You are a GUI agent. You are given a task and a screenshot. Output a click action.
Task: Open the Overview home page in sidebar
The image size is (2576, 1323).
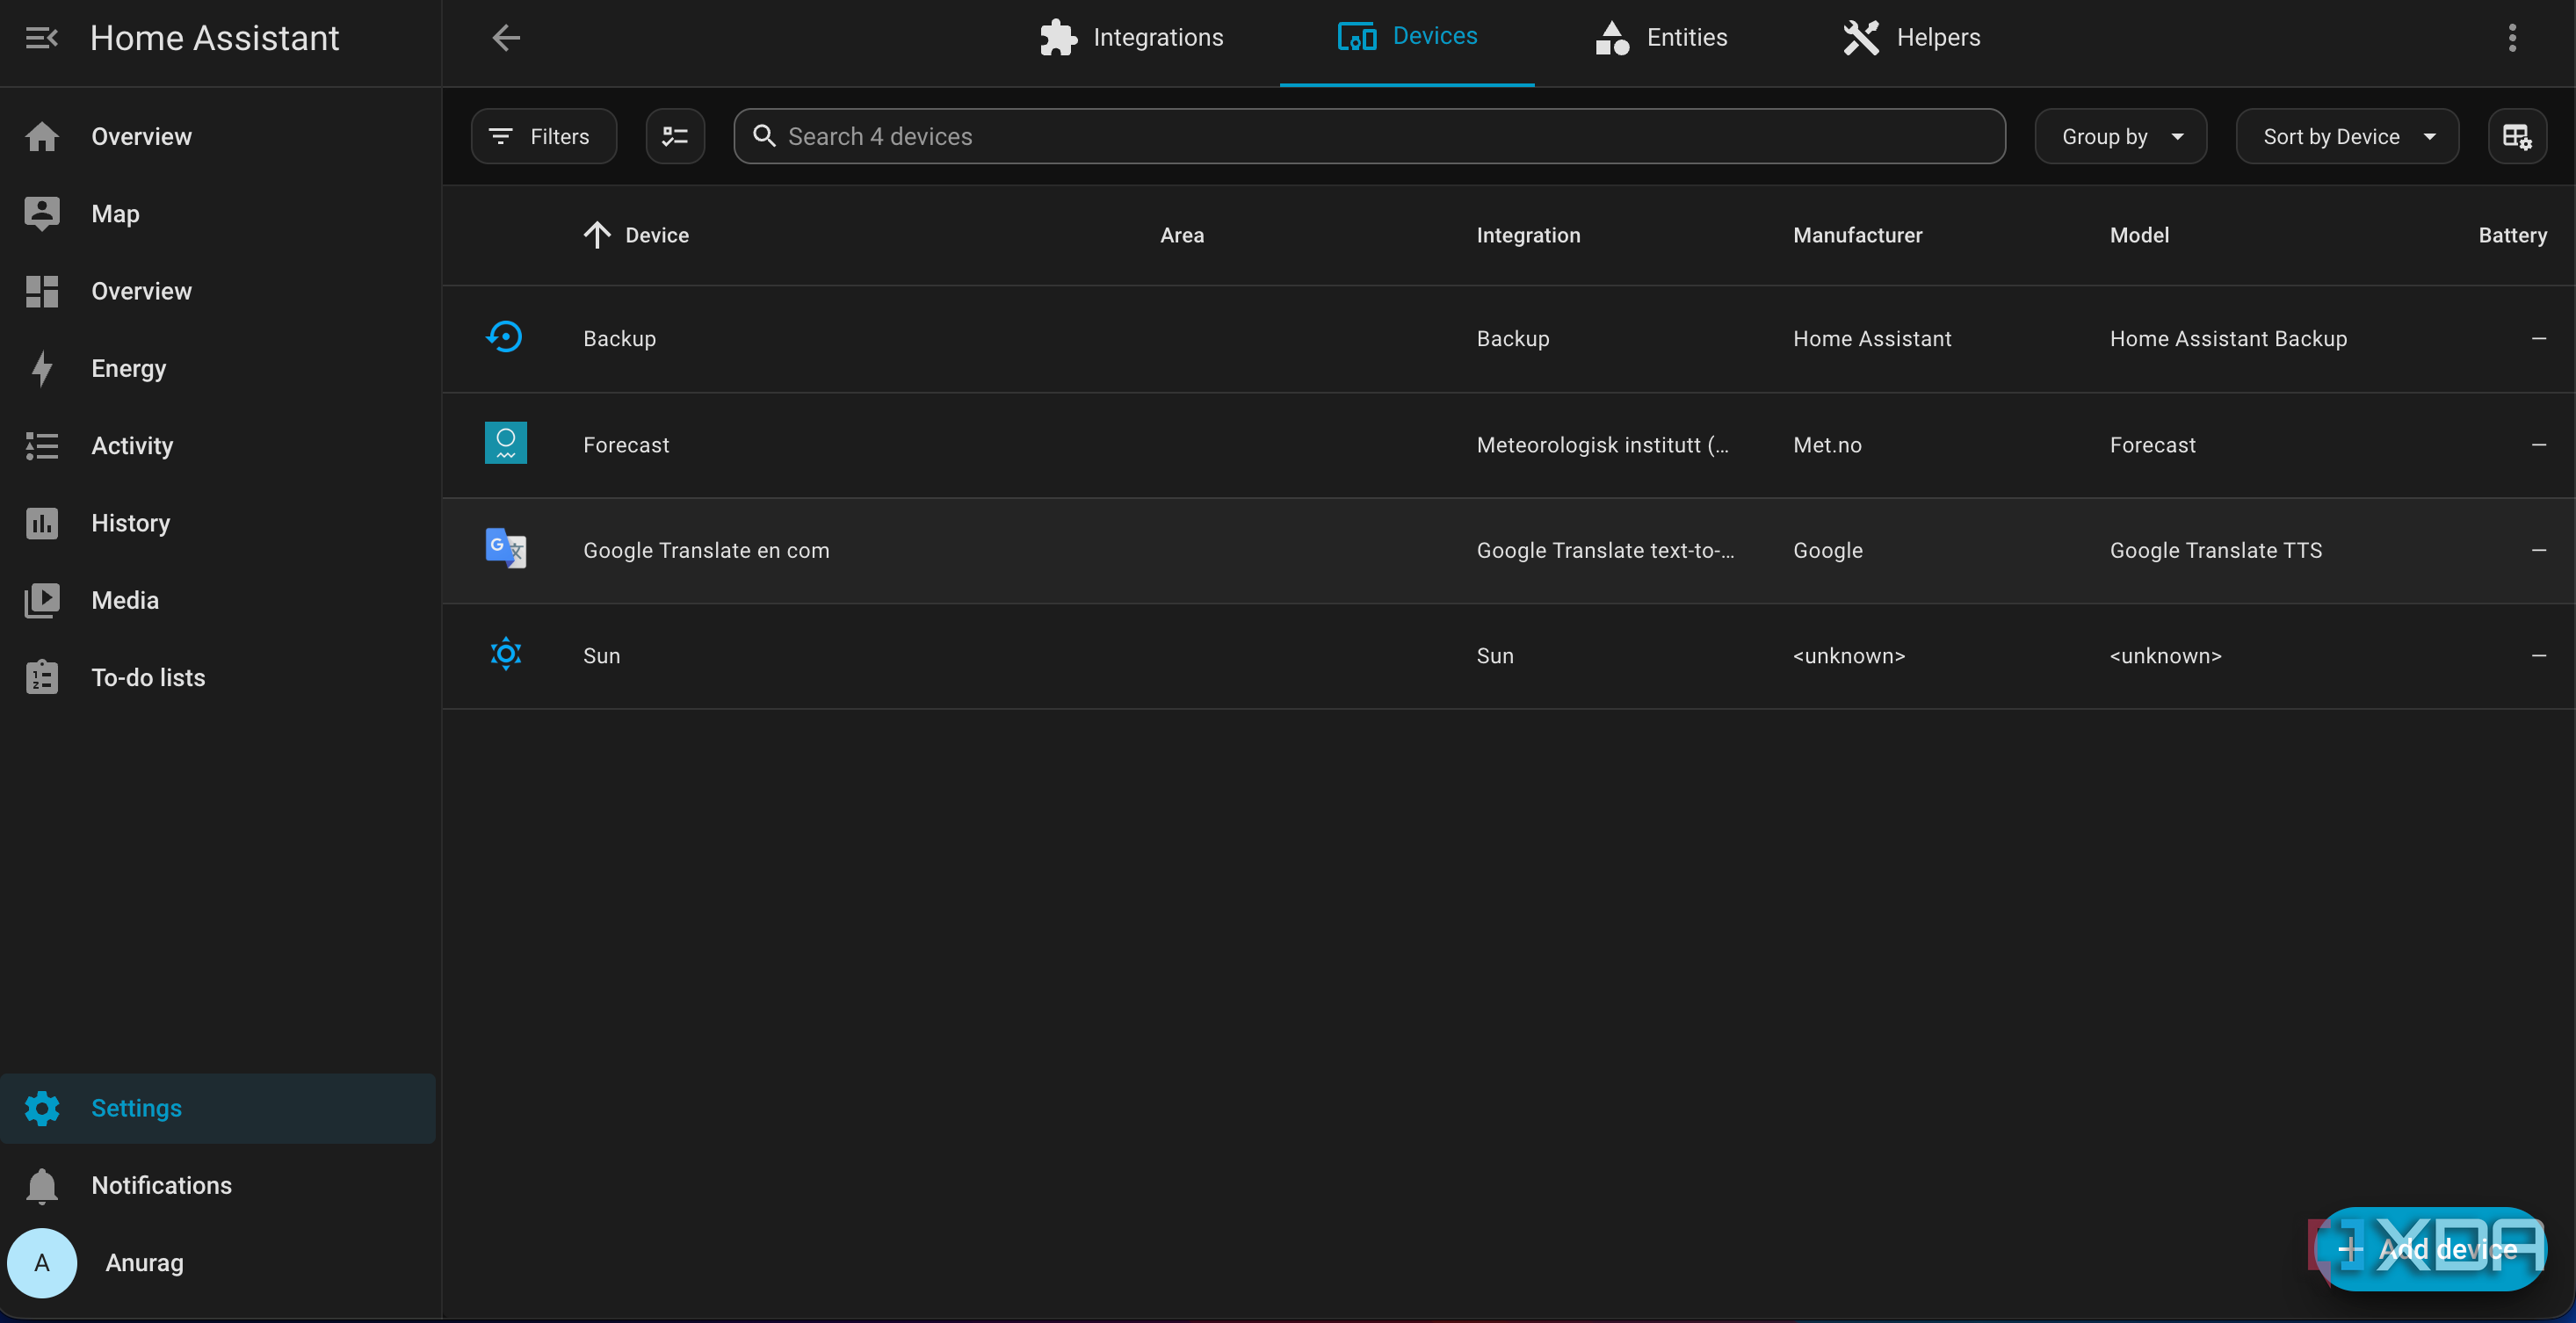218,136
